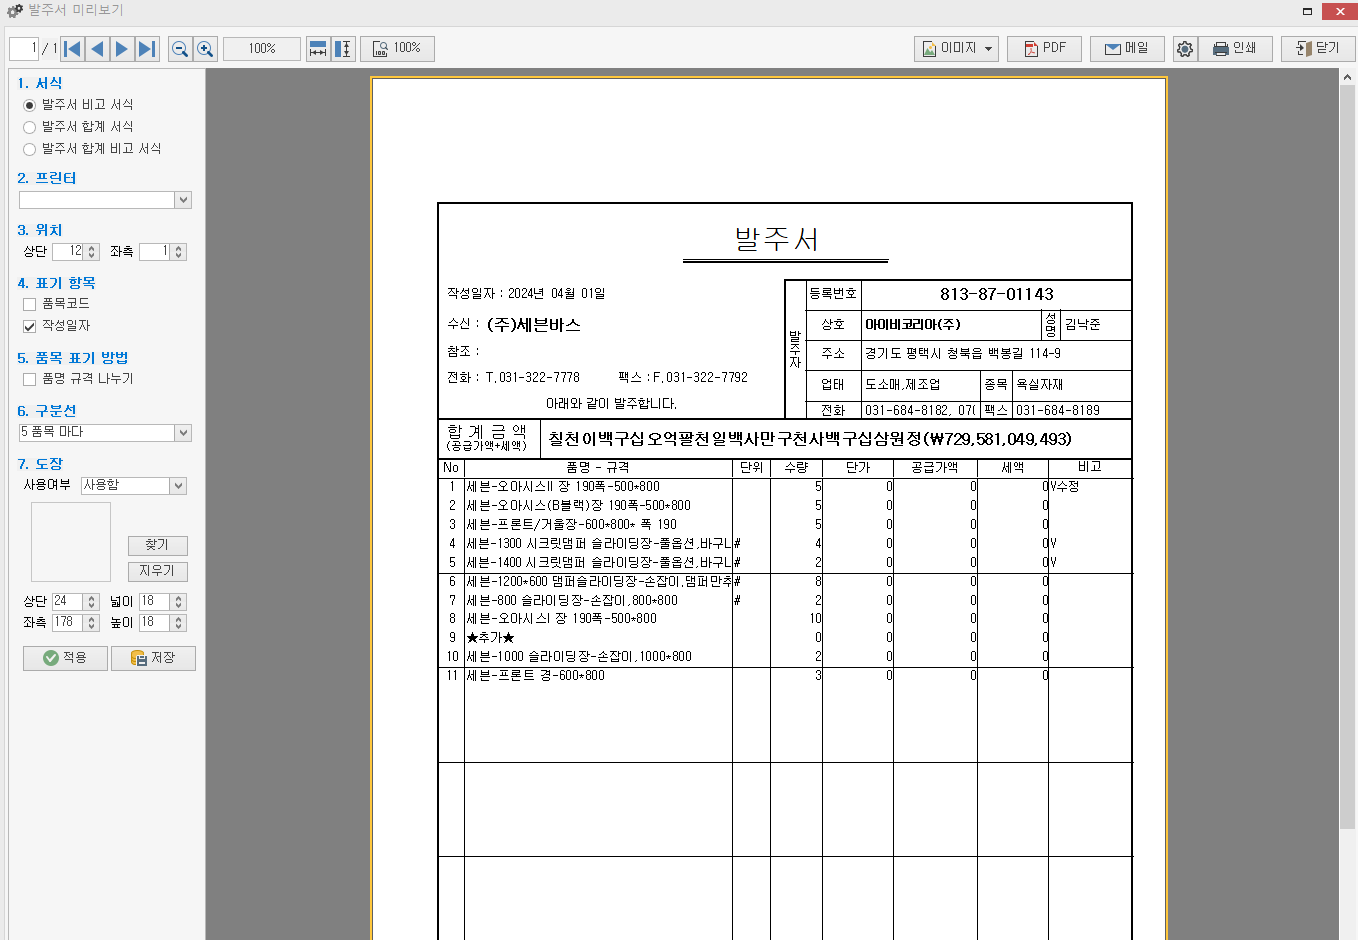Save settings with 저장 button
This screenshot has width=1358, height=940.
point(153,658)
